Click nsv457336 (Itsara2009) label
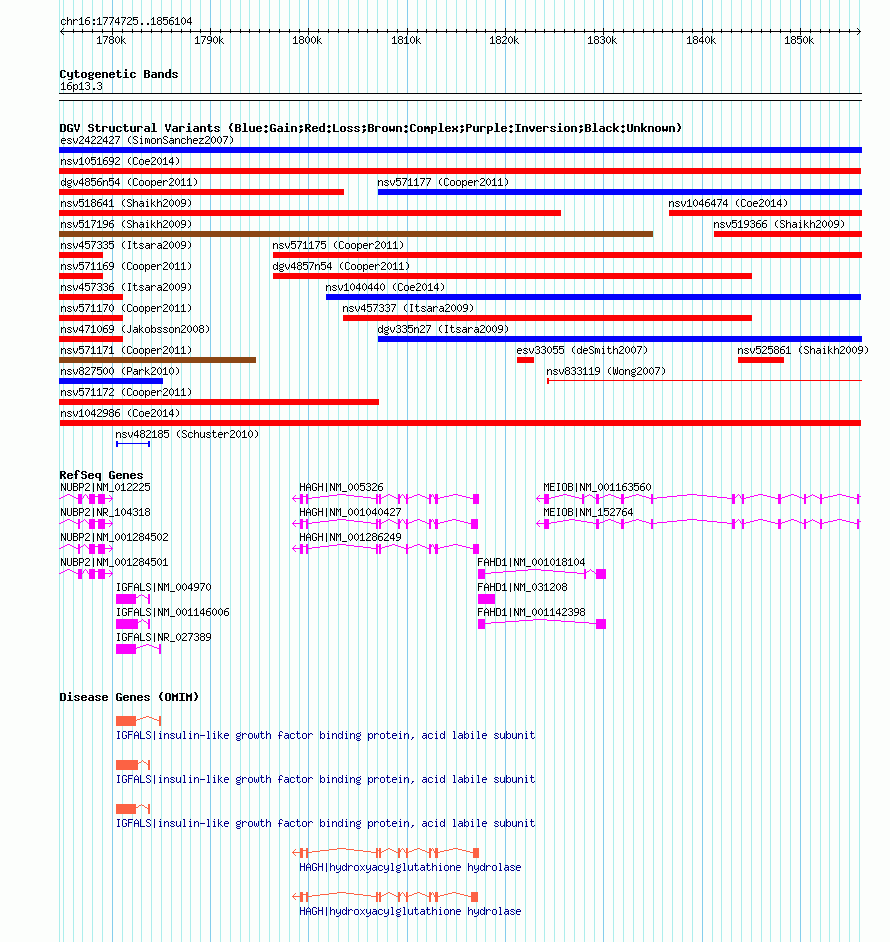Image resolution: width=890 pixels, height=942 pixels. tap(126, 288)
